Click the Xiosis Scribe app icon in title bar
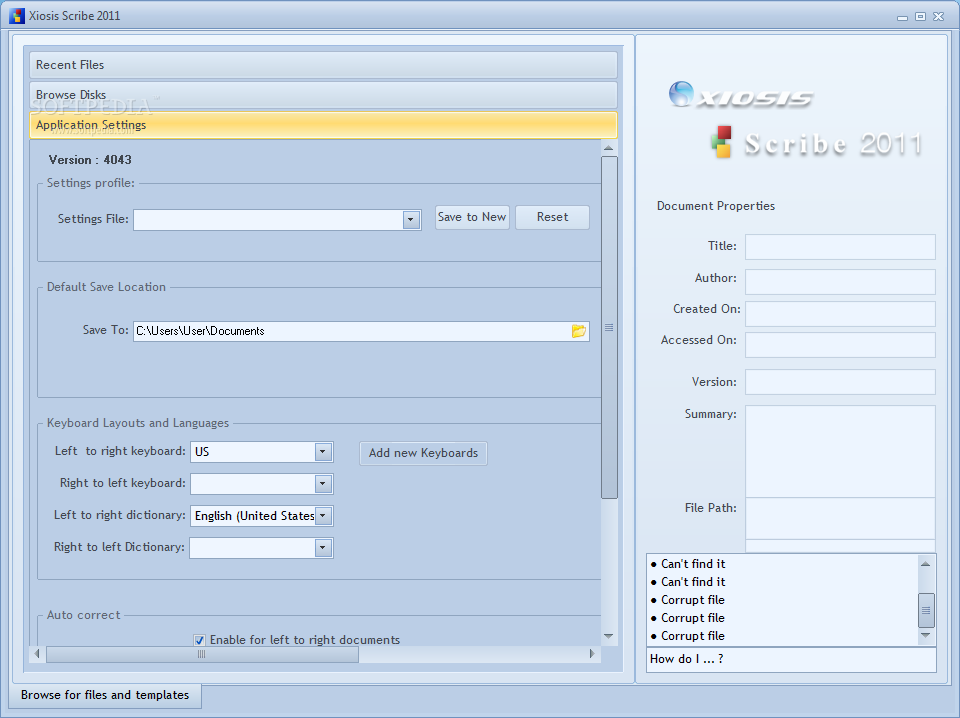 point(17,16)
